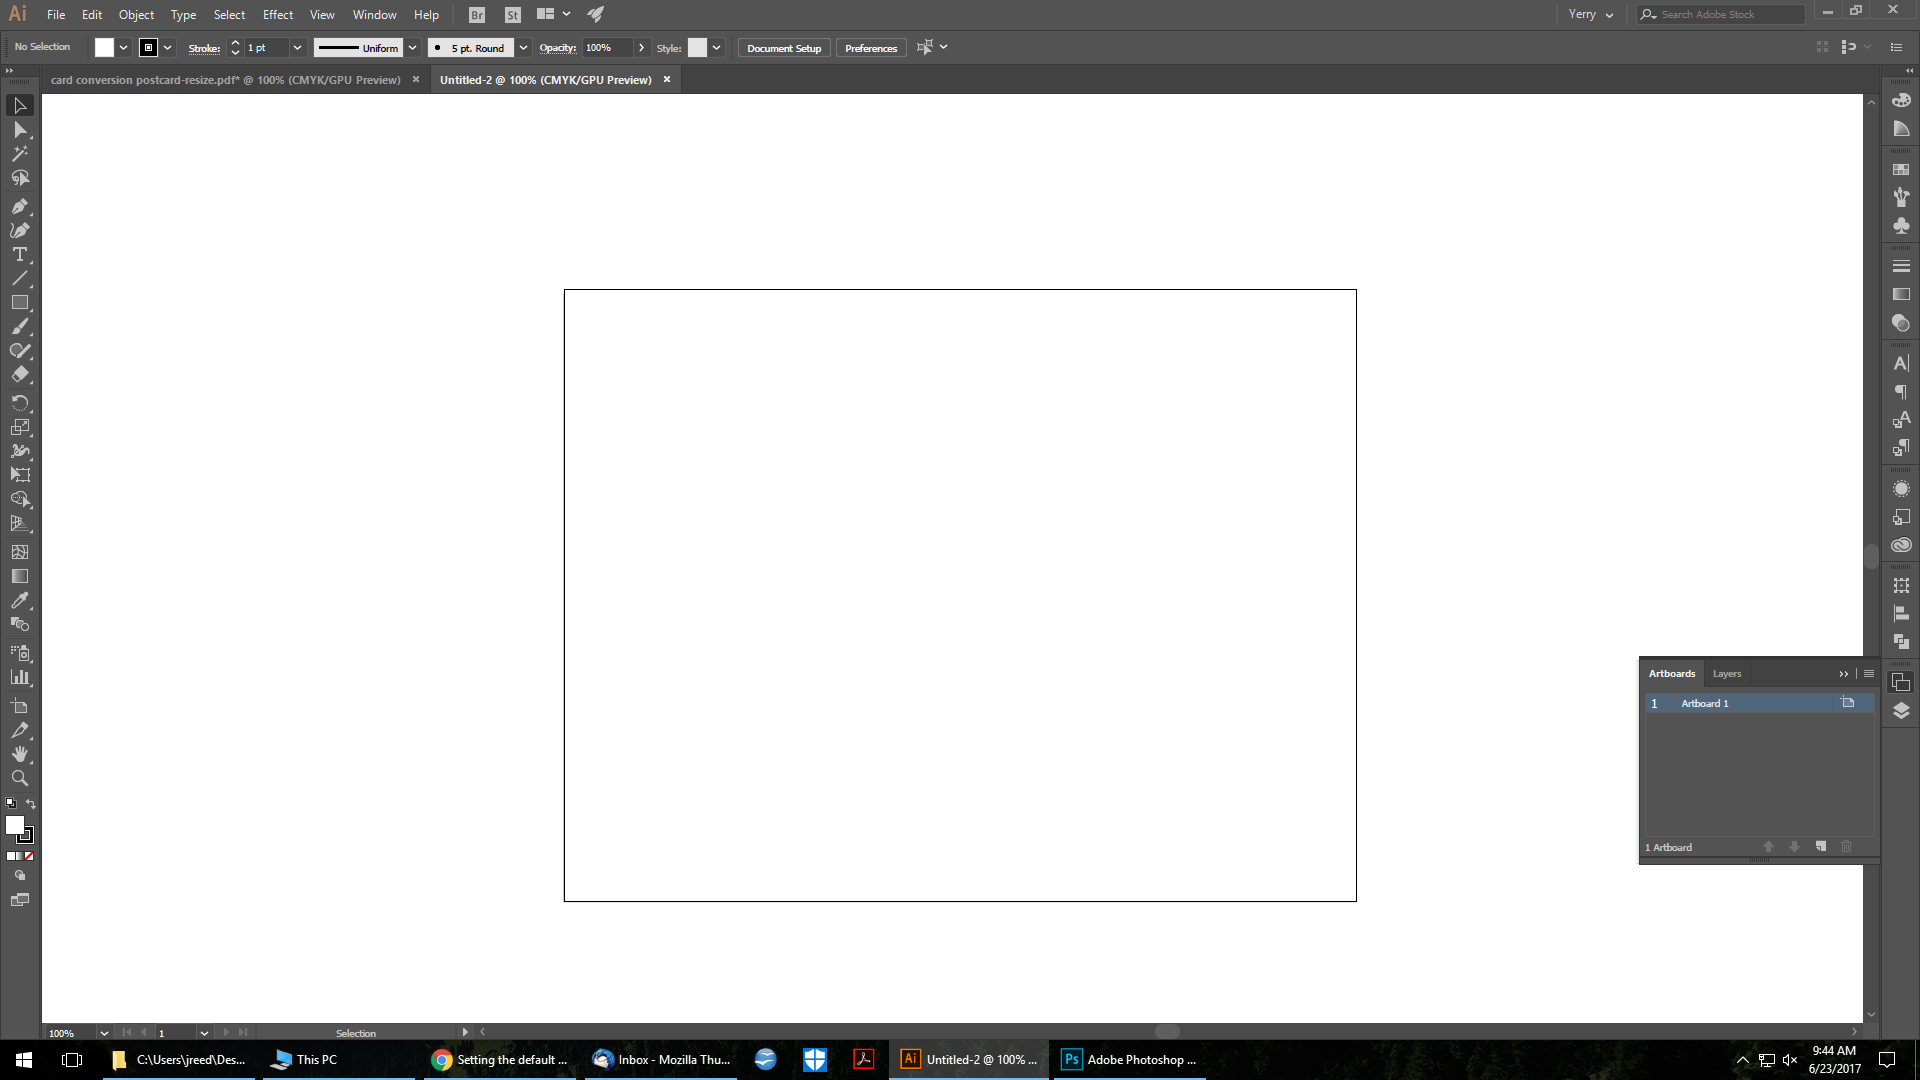Switch to Artboards tab
This screenshot has height=1080, width=1920.
[1671, 673]
